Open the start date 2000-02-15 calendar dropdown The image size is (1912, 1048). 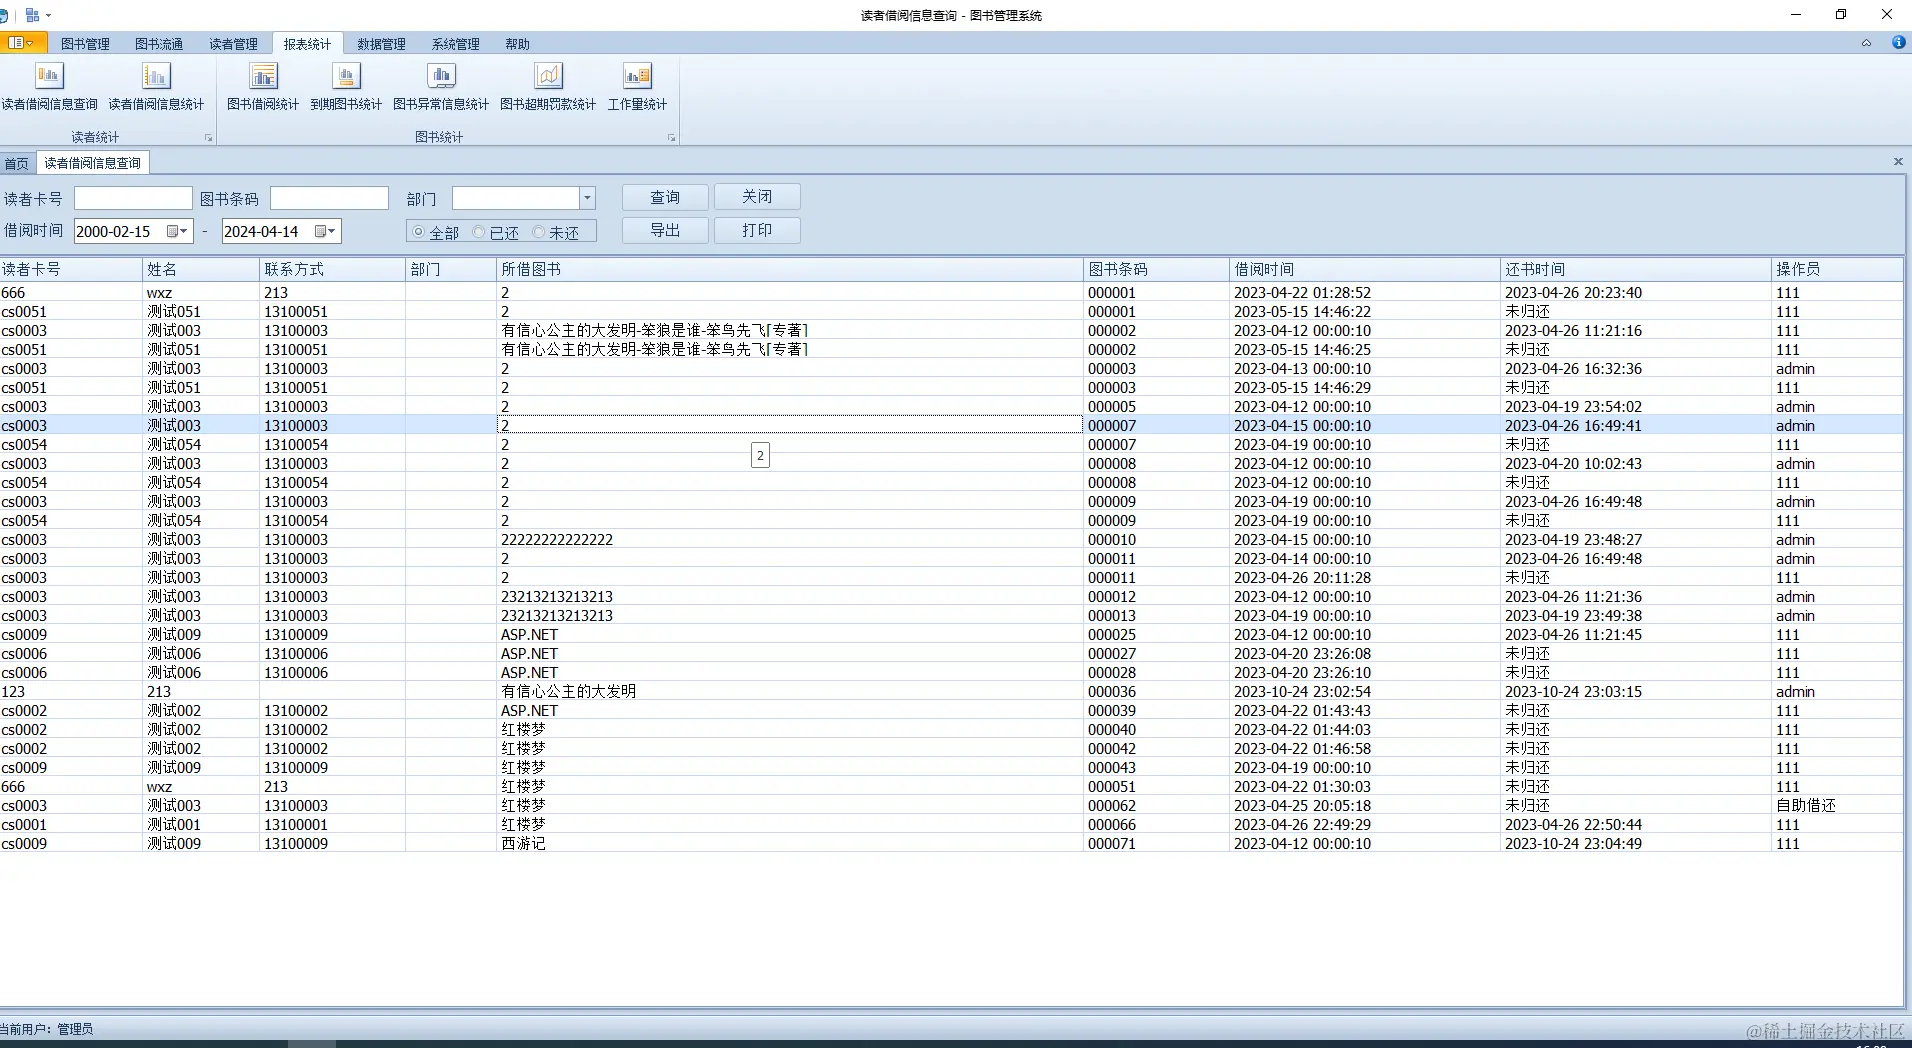click(x=178, y=231)
